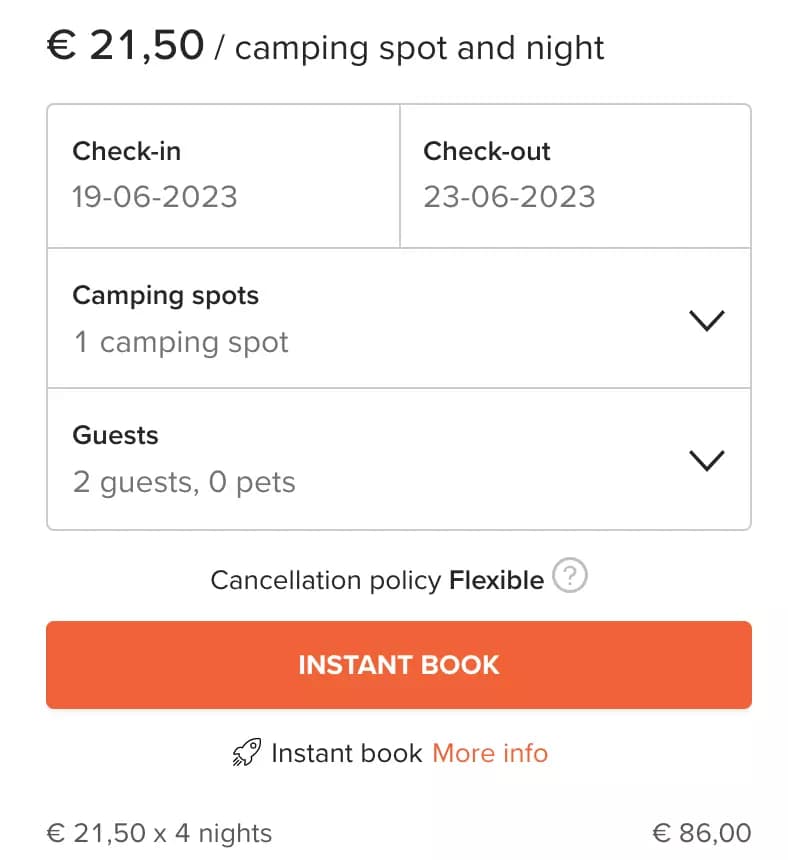
Task: Expand the Camping spots chevron arrow
Action: 706,320
